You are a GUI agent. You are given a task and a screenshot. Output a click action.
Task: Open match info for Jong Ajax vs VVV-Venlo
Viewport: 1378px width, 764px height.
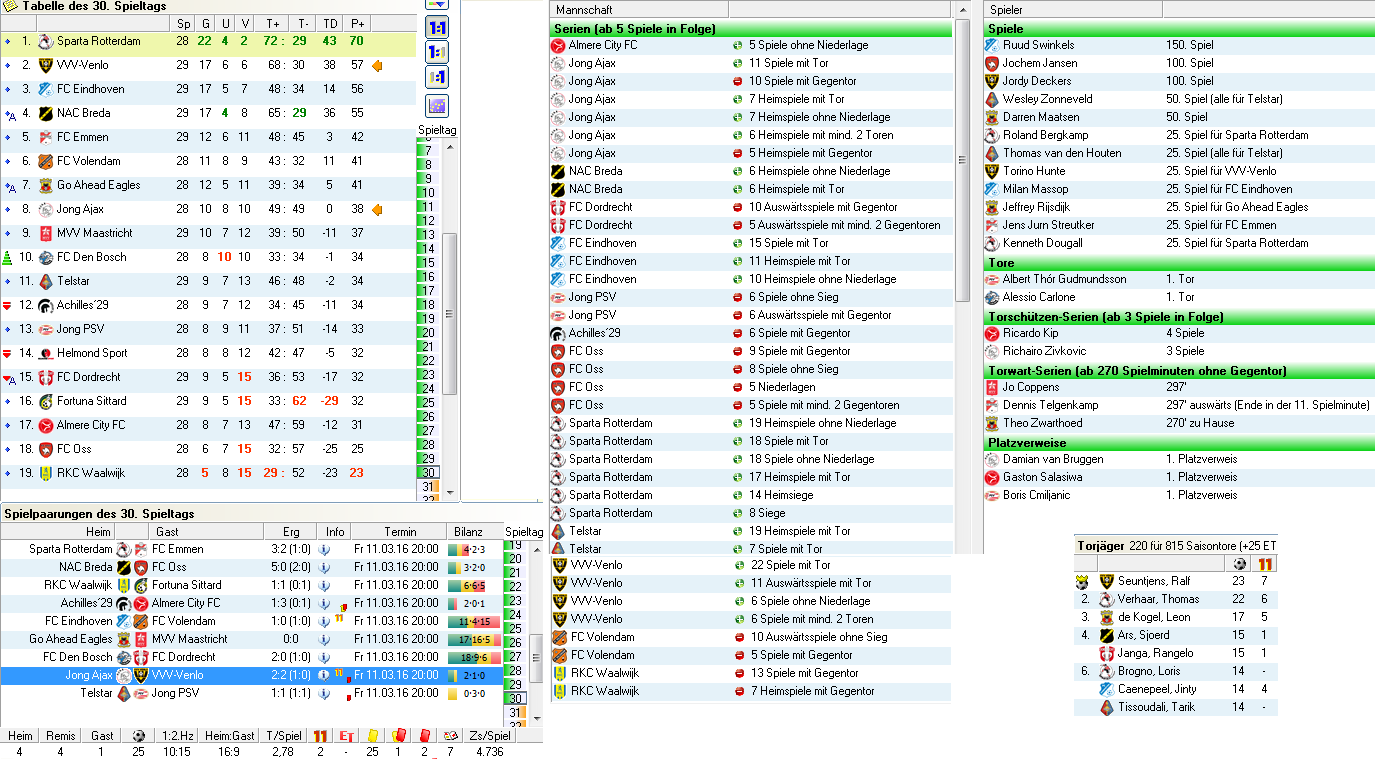coord(324,675)
